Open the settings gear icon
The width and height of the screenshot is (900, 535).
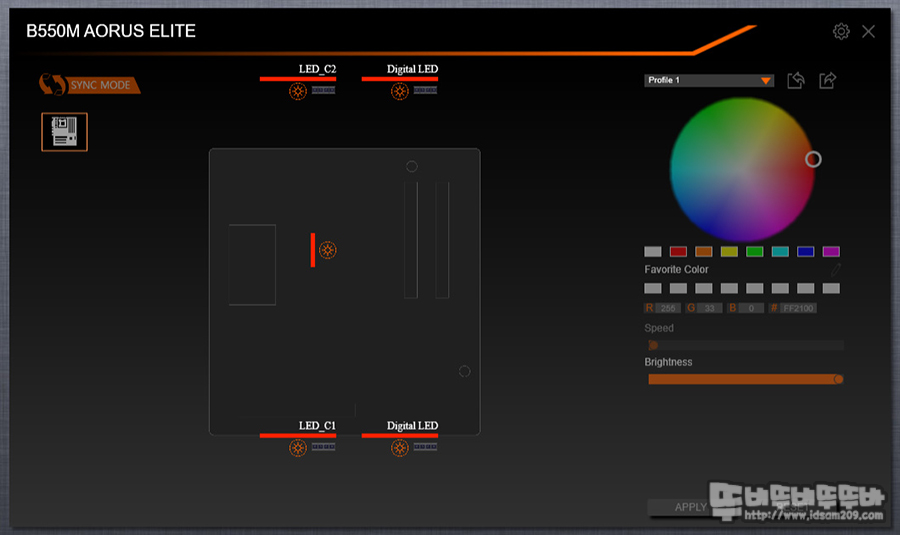coord(841,32)
